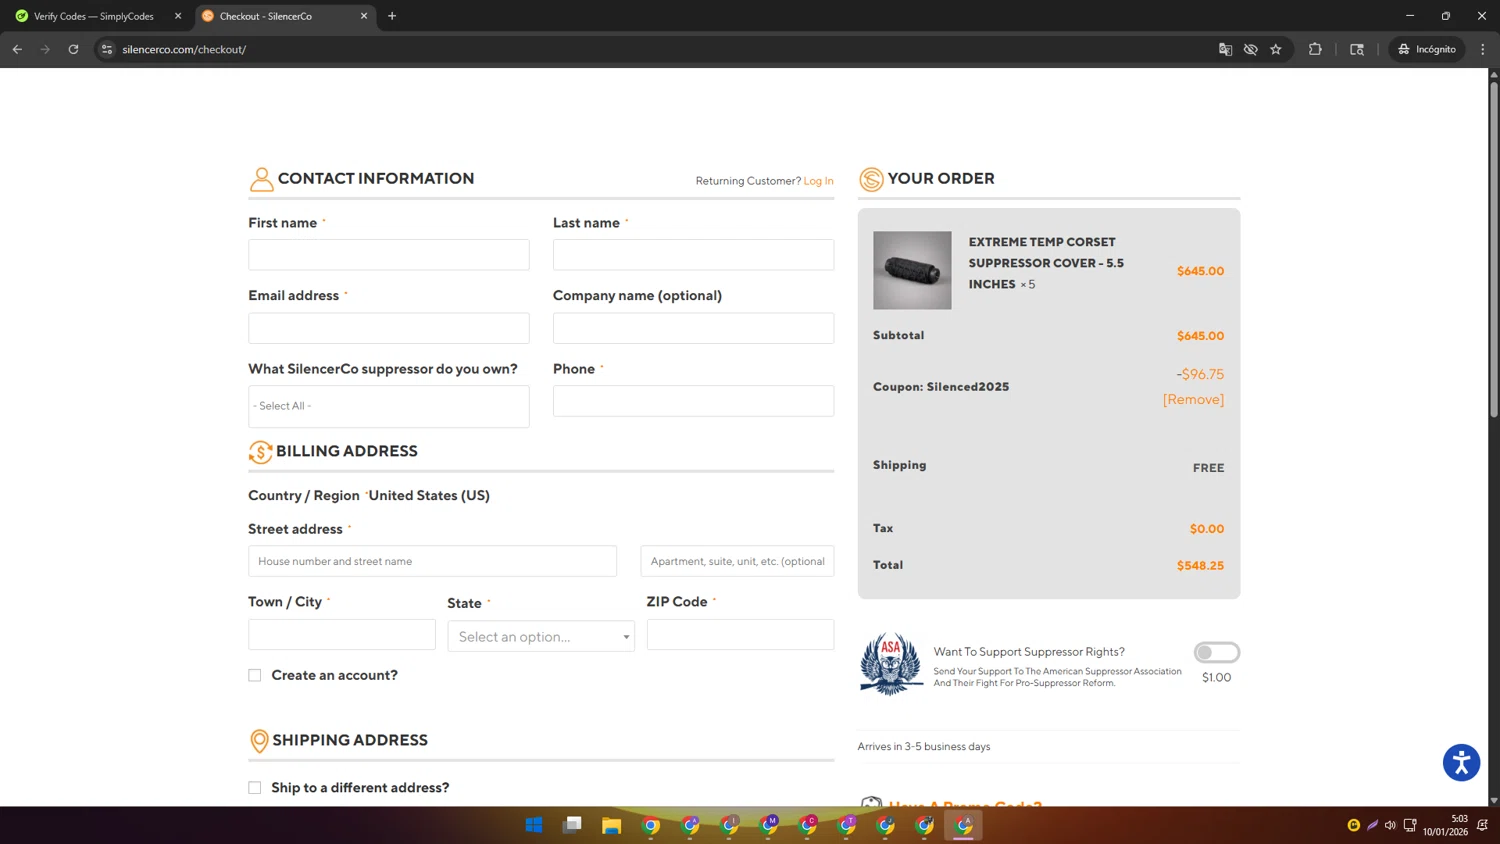1500x844 pixels.
Task: Click the House number and street name field
Action: click(432, 561)
